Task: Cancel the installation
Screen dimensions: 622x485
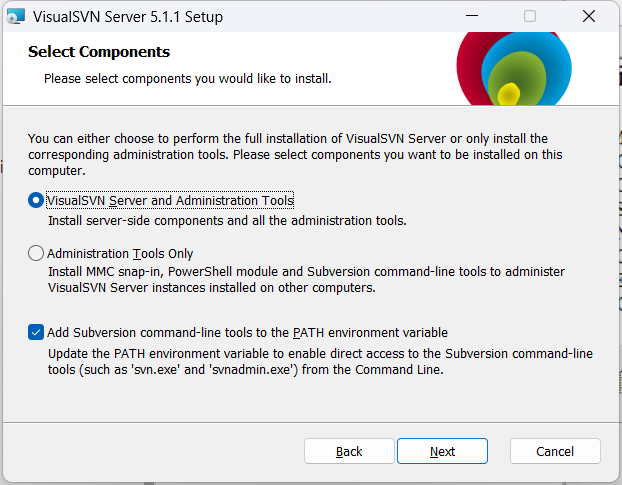Action: coord(554,451)
